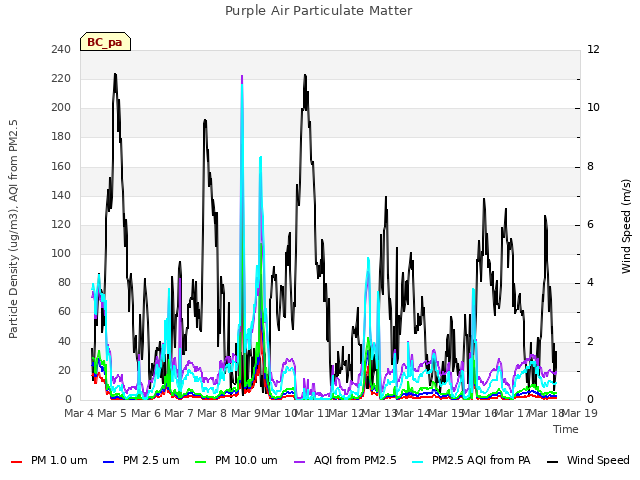This screenshot has height=480, width=640.
Task: Click the BC_pa annotation label
Action: click(x=105, y=42)
